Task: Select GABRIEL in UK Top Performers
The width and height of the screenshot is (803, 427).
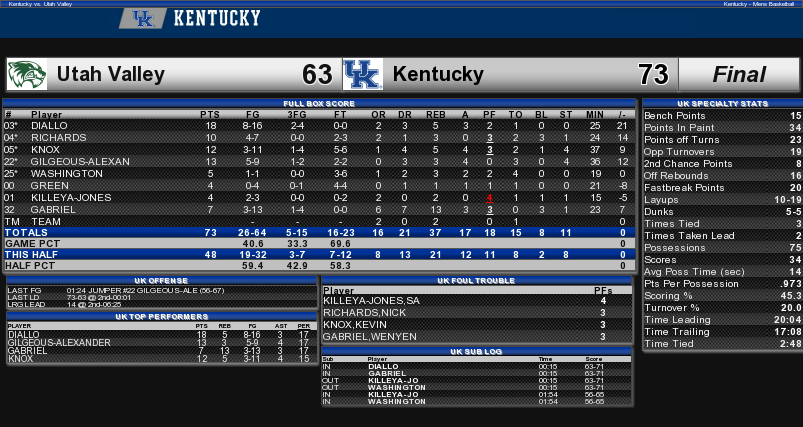Action: point(161,351)
